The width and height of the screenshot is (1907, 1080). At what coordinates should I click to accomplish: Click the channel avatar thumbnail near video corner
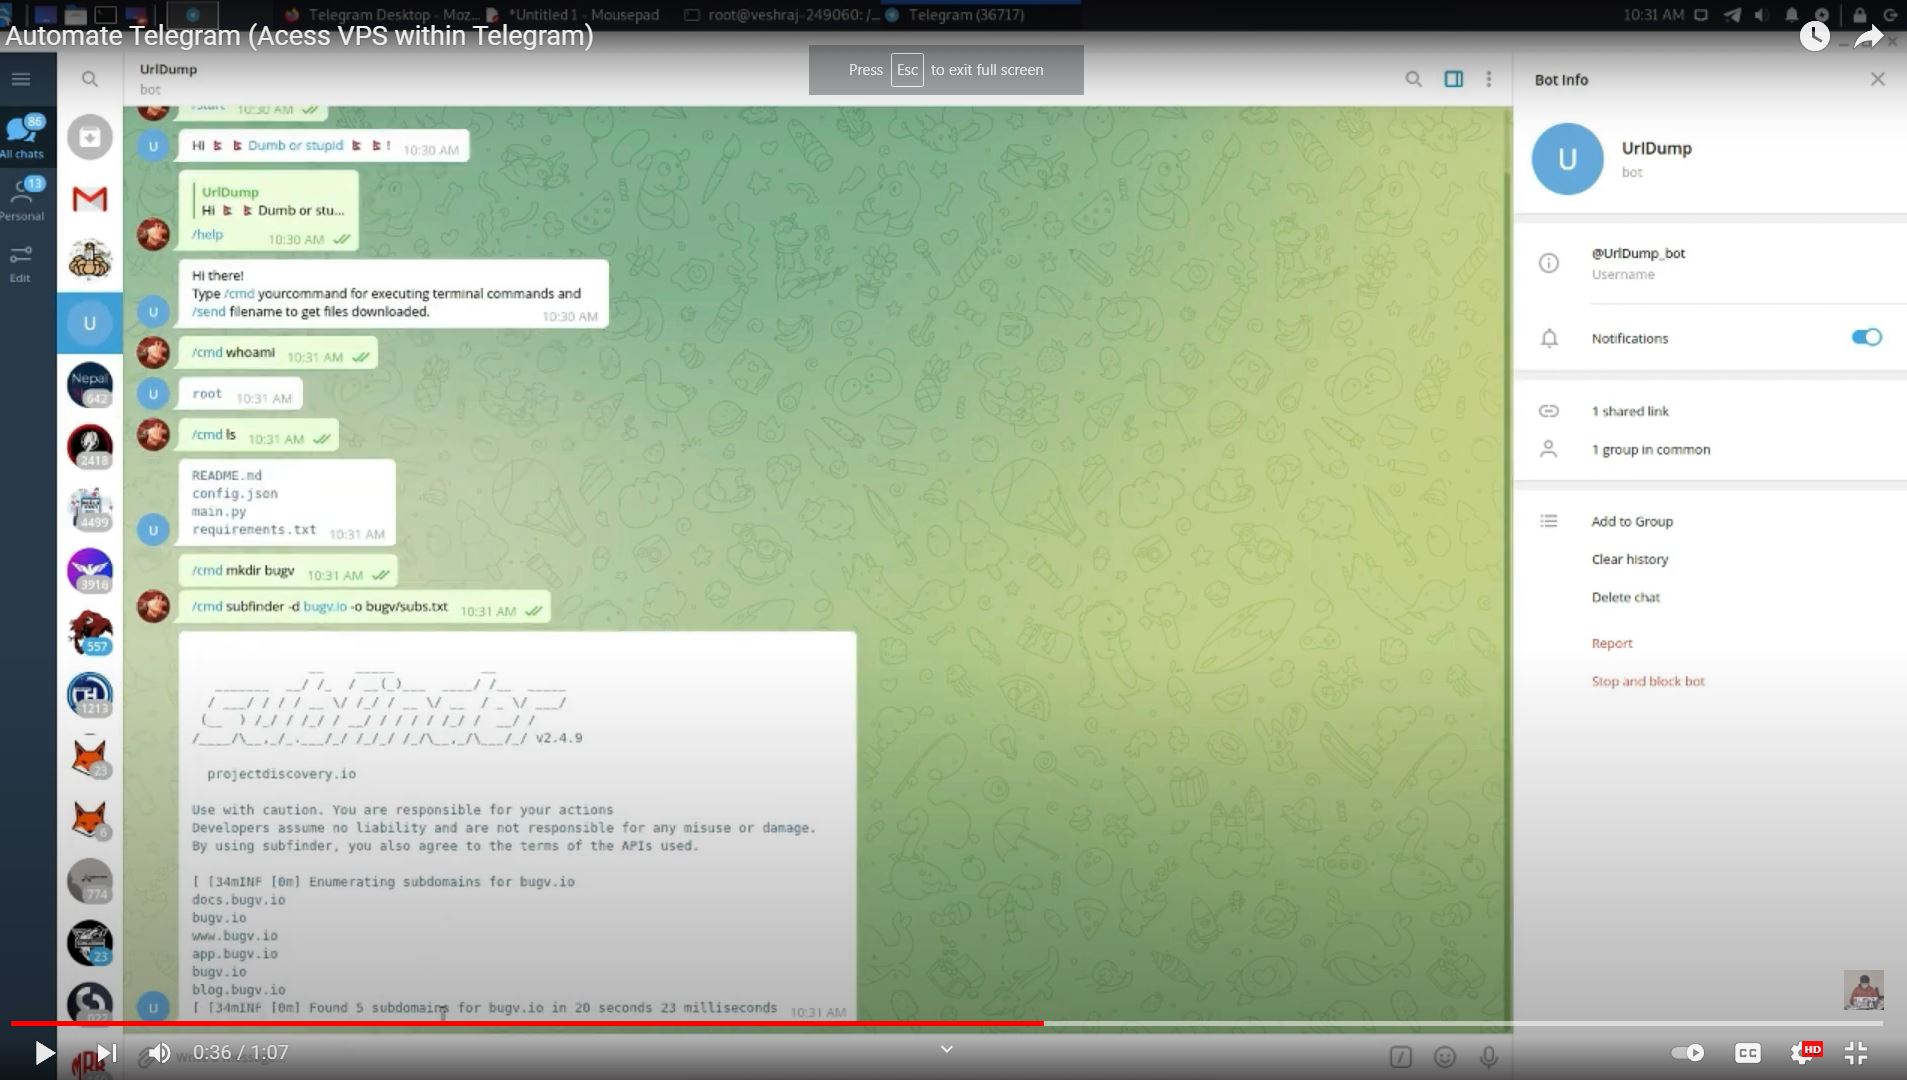coord(1864,990)
